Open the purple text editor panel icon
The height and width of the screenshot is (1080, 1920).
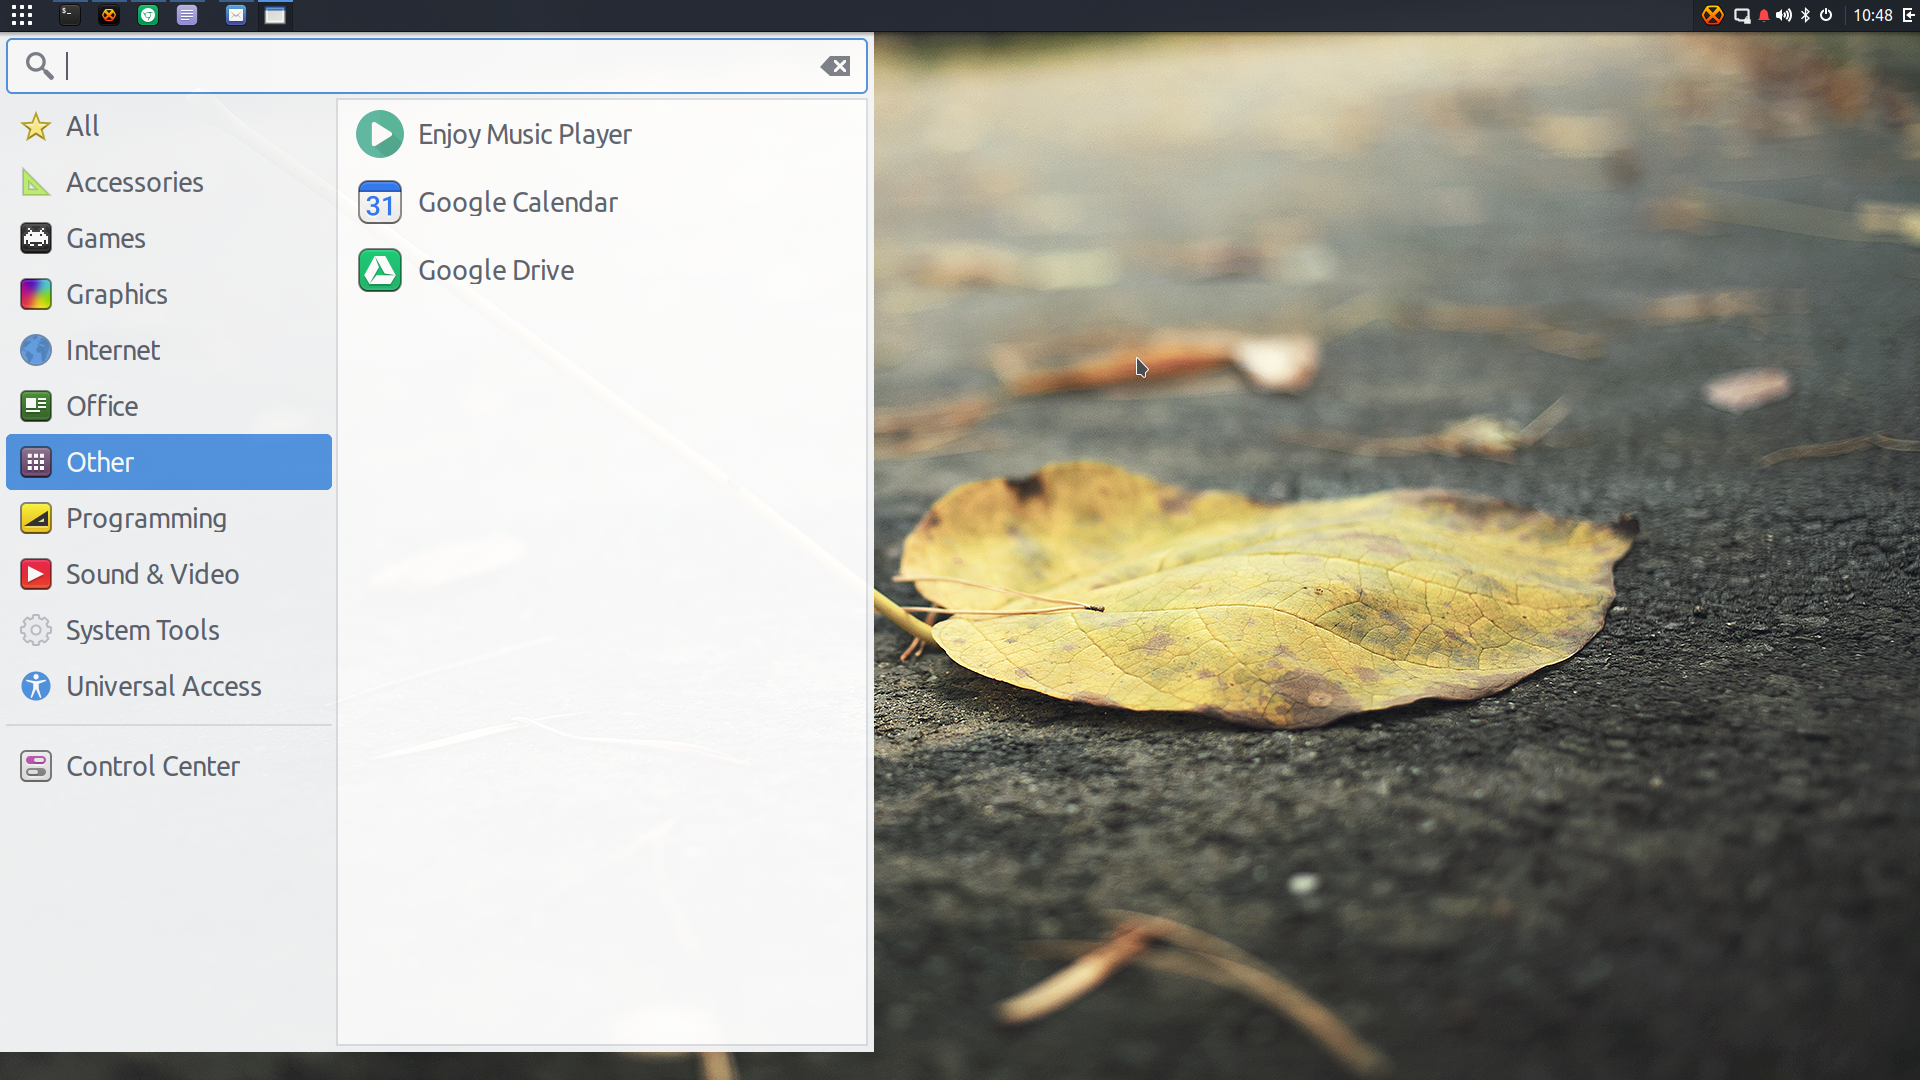tap(187, 15)
